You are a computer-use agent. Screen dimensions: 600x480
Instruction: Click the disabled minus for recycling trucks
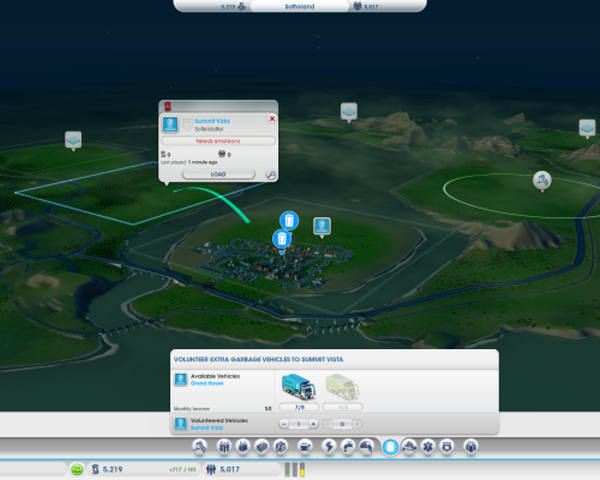[328, 424]
